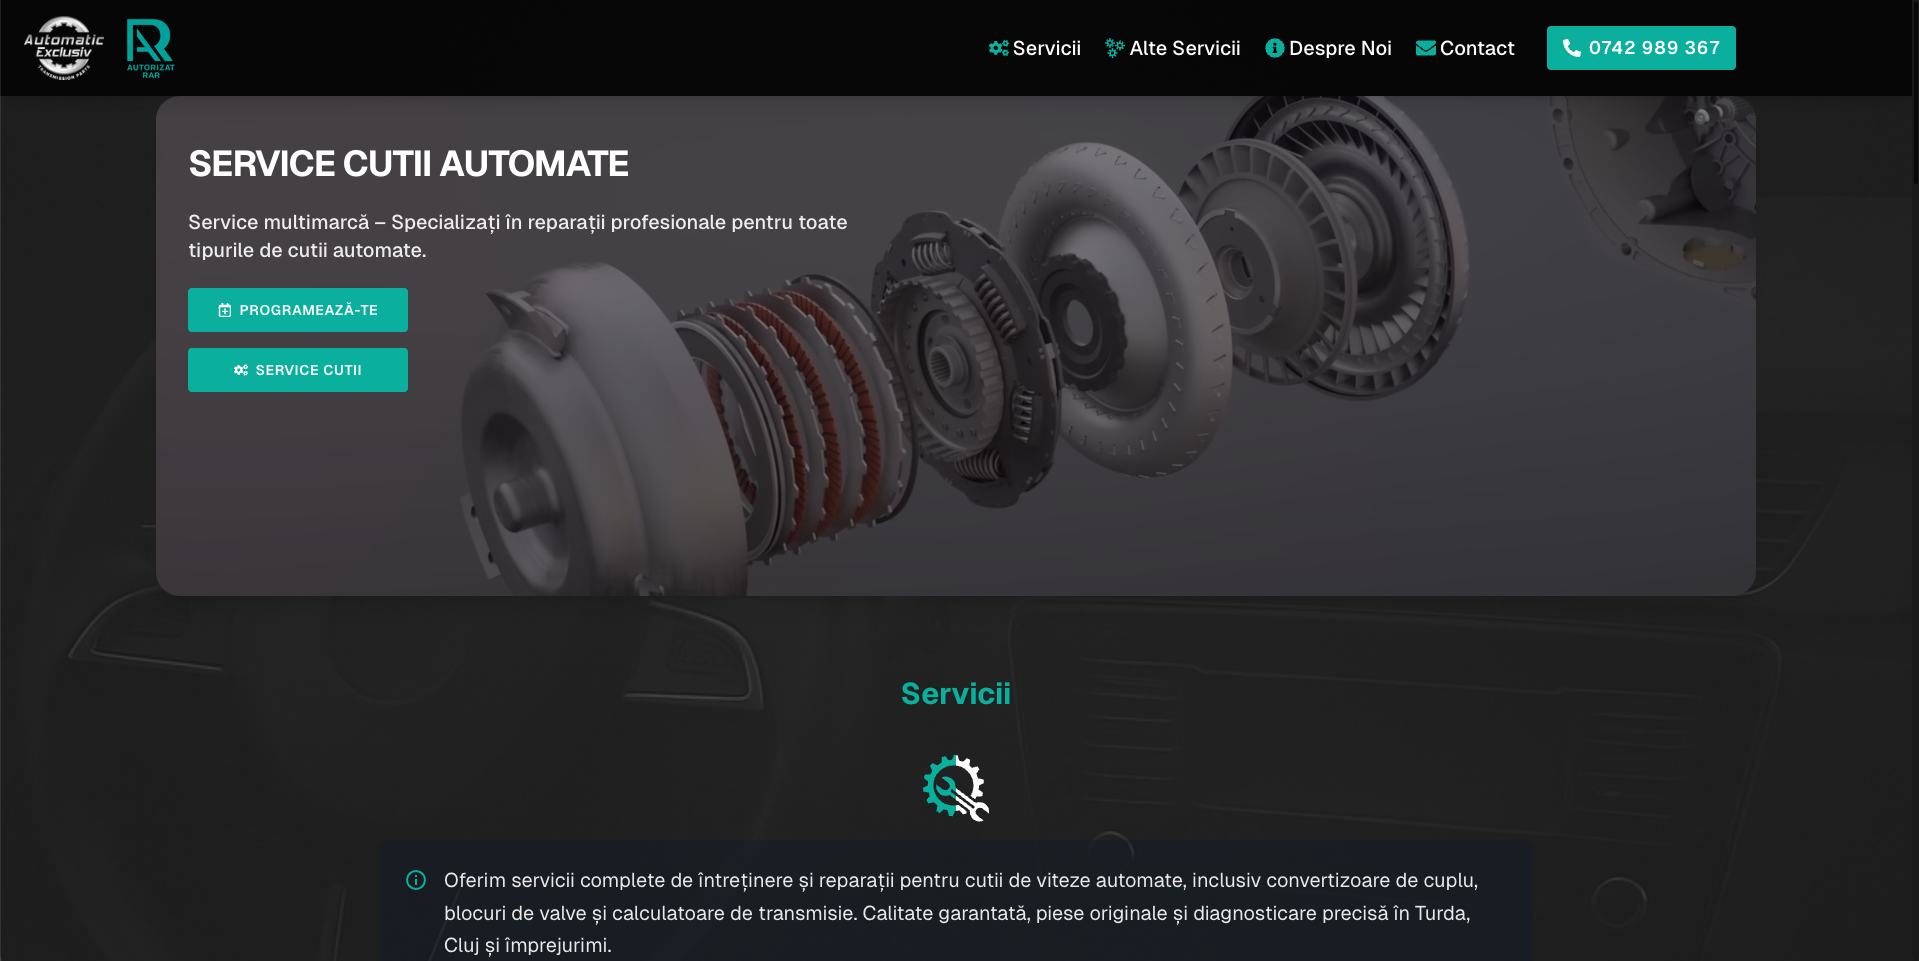This screenshot has height=961, width=1919.
Task: Click the Autorizat RAR badge icon
Action: click(x=150, y=48)
